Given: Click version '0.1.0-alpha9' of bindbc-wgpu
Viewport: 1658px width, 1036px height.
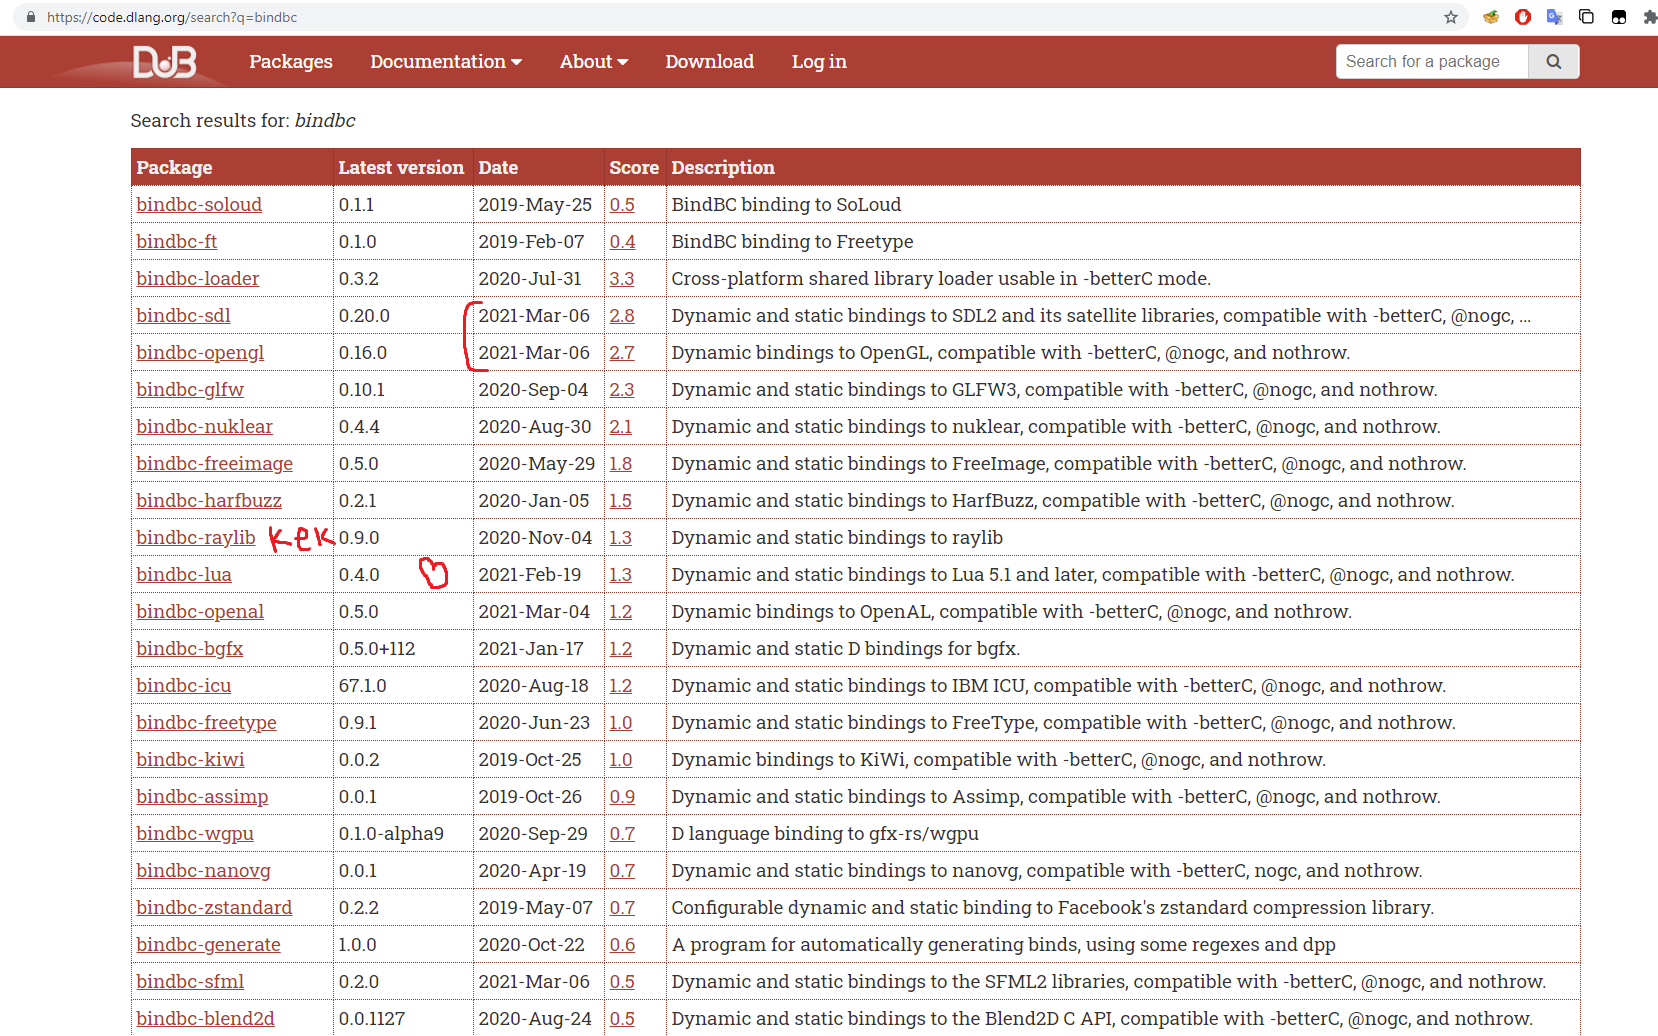Looking at the screenshot, I should tap(391, 834).
